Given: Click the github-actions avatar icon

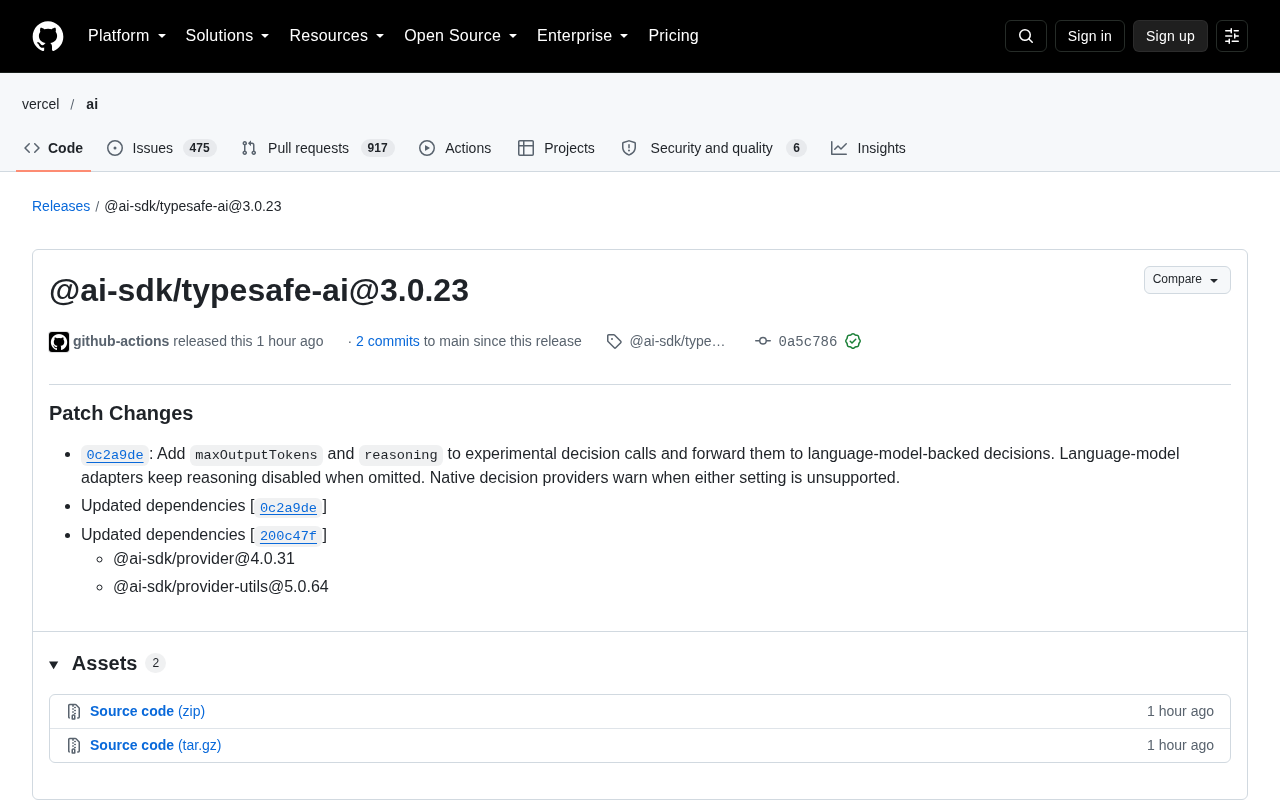Looking at the screenshot, I should click(x=59, y=342).
